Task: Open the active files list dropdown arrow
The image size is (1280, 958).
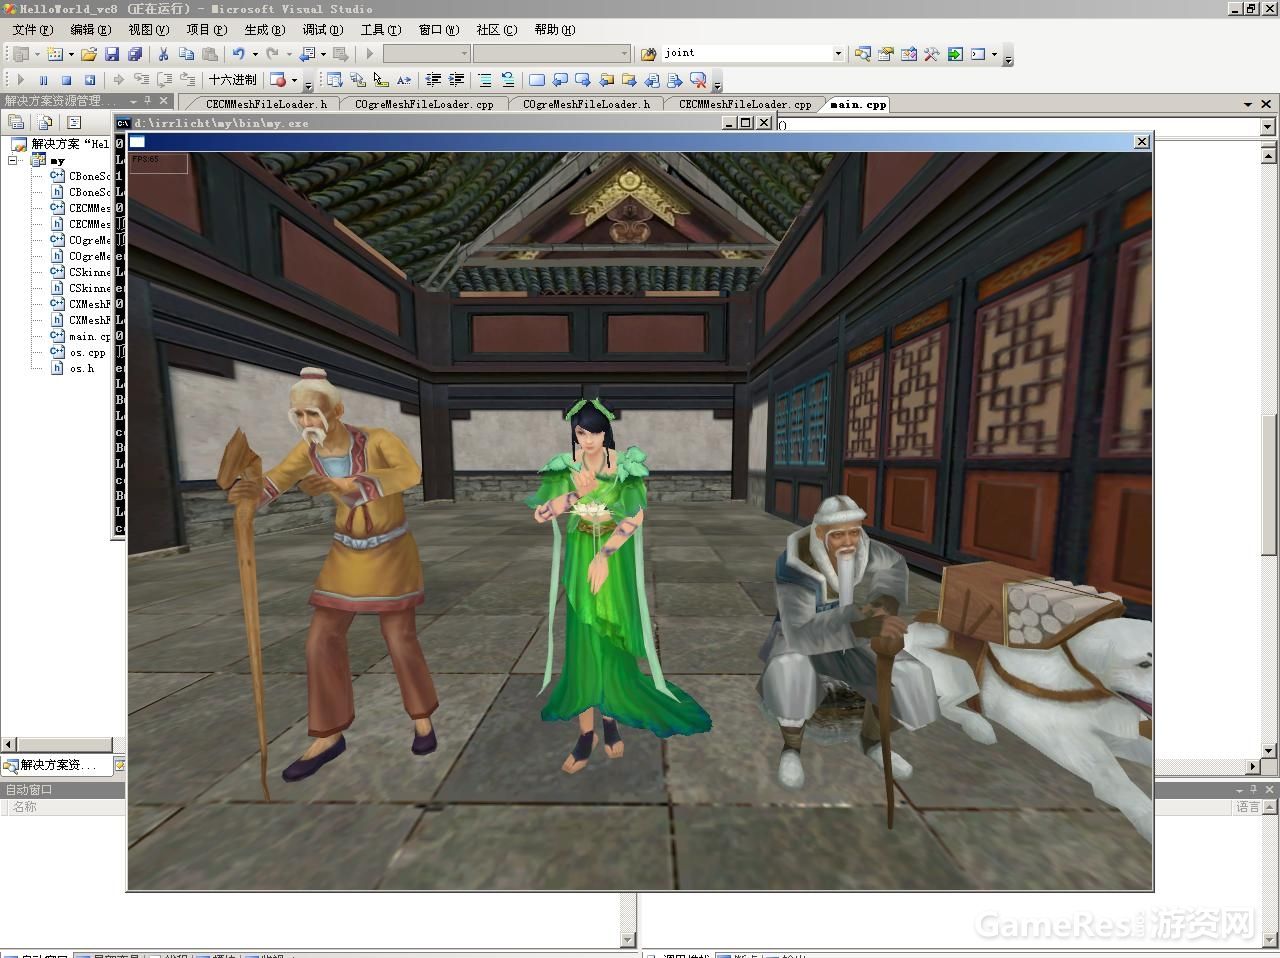Action: click(x=1248, y=104)
